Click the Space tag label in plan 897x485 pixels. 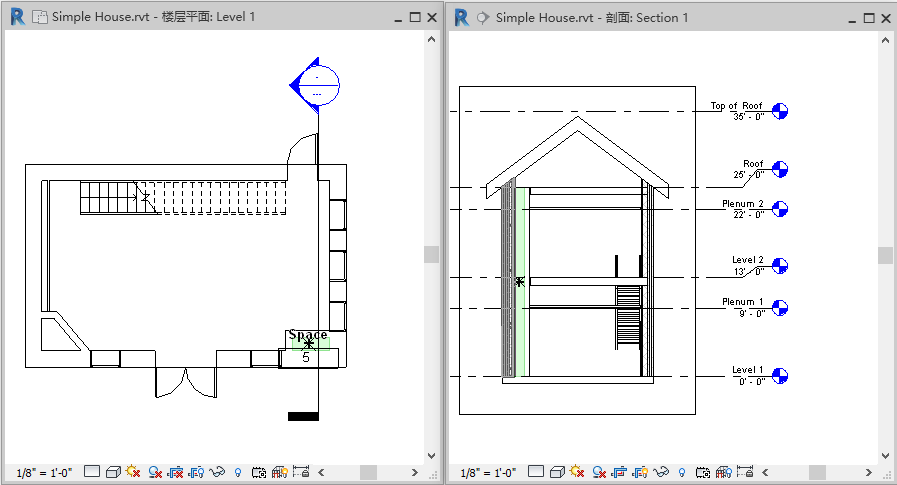coord(308,335)
